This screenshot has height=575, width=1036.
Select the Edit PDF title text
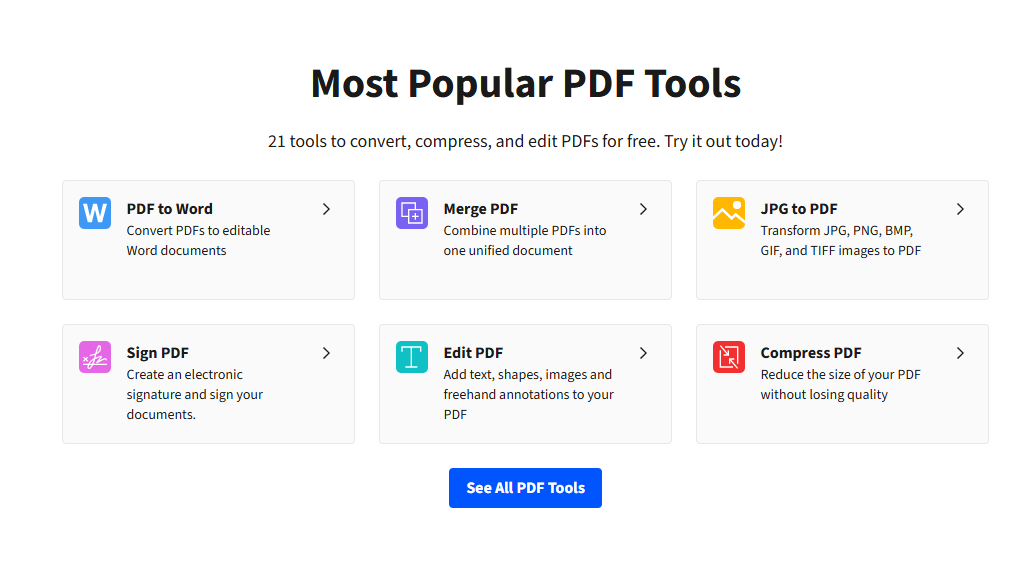(473, 353)
